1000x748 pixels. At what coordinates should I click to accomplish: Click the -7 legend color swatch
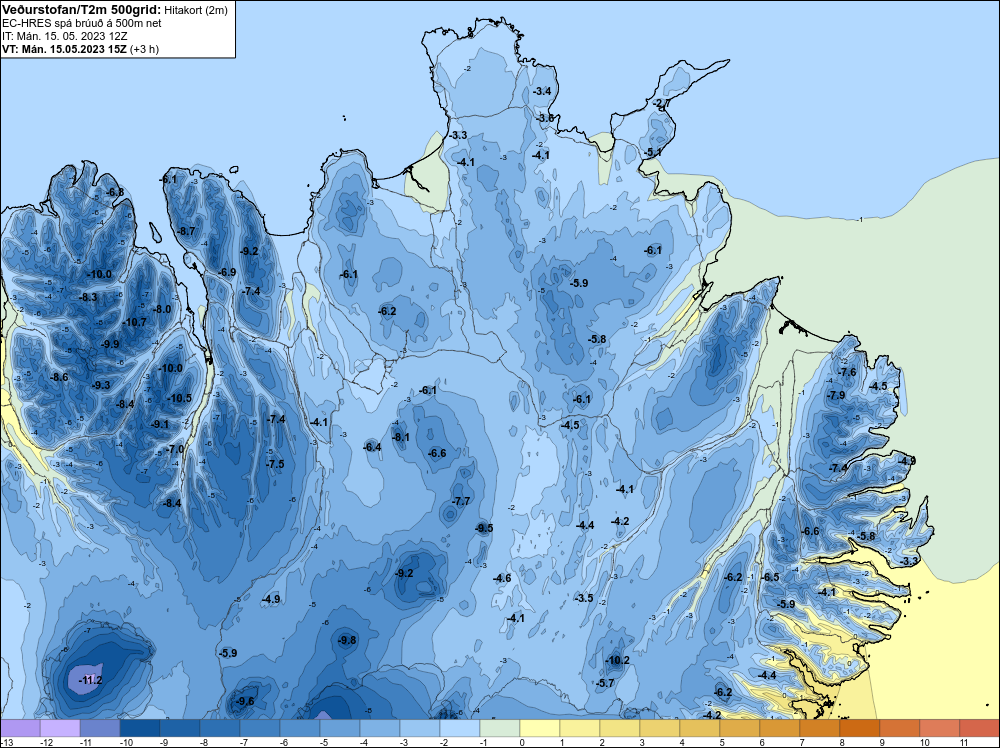260,729
